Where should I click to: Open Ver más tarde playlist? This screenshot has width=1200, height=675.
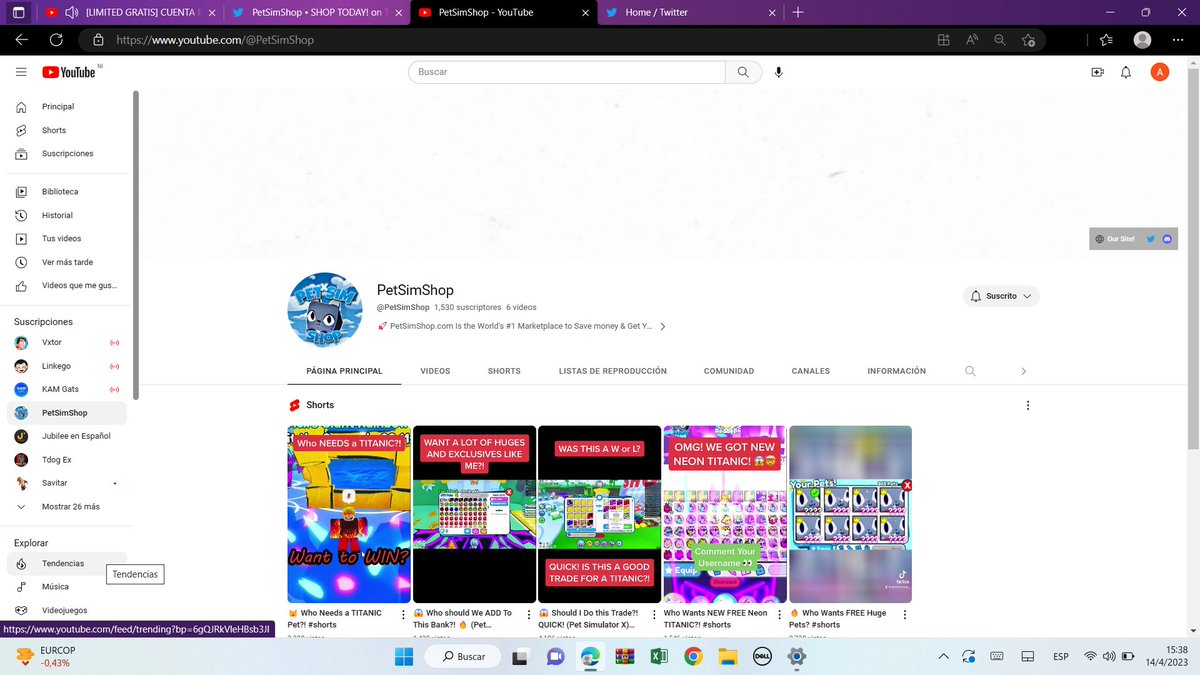[66, 262]
